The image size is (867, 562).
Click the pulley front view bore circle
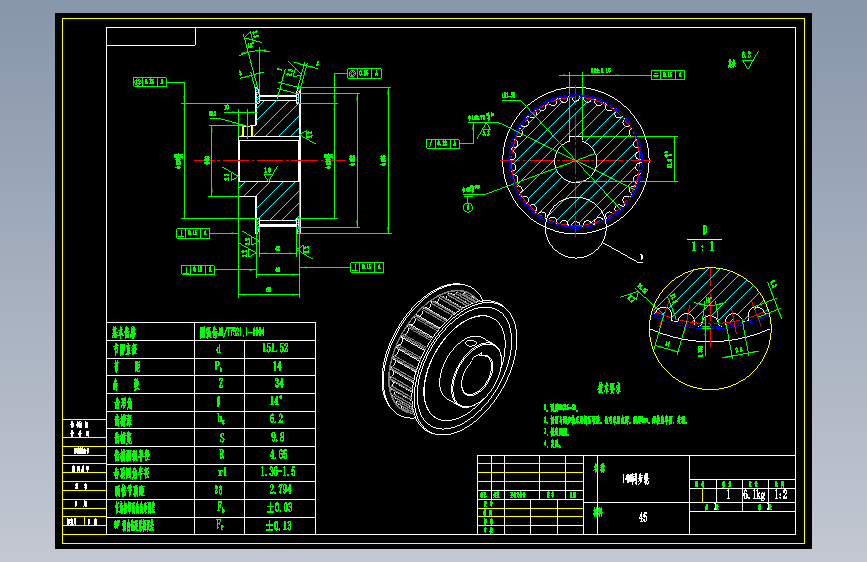[x=576, y=160]
